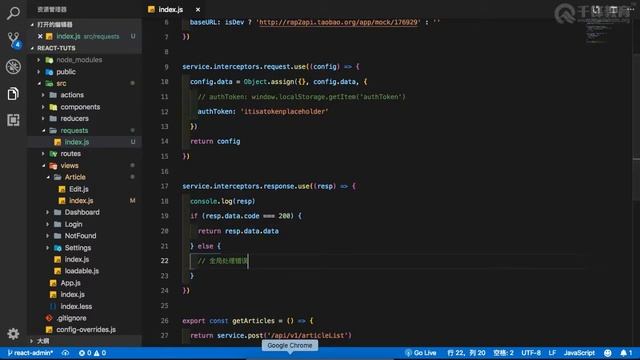Open the Manage gear settings icon
640x360 pixels.
13,334
